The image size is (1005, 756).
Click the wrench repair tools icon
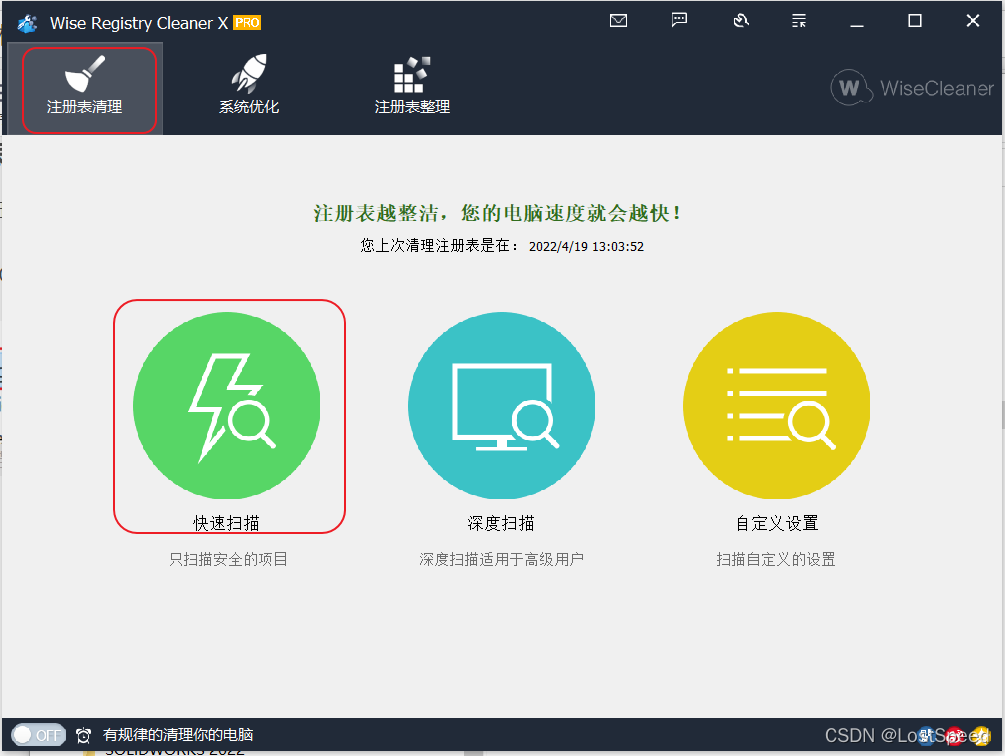tap(740, 19)
